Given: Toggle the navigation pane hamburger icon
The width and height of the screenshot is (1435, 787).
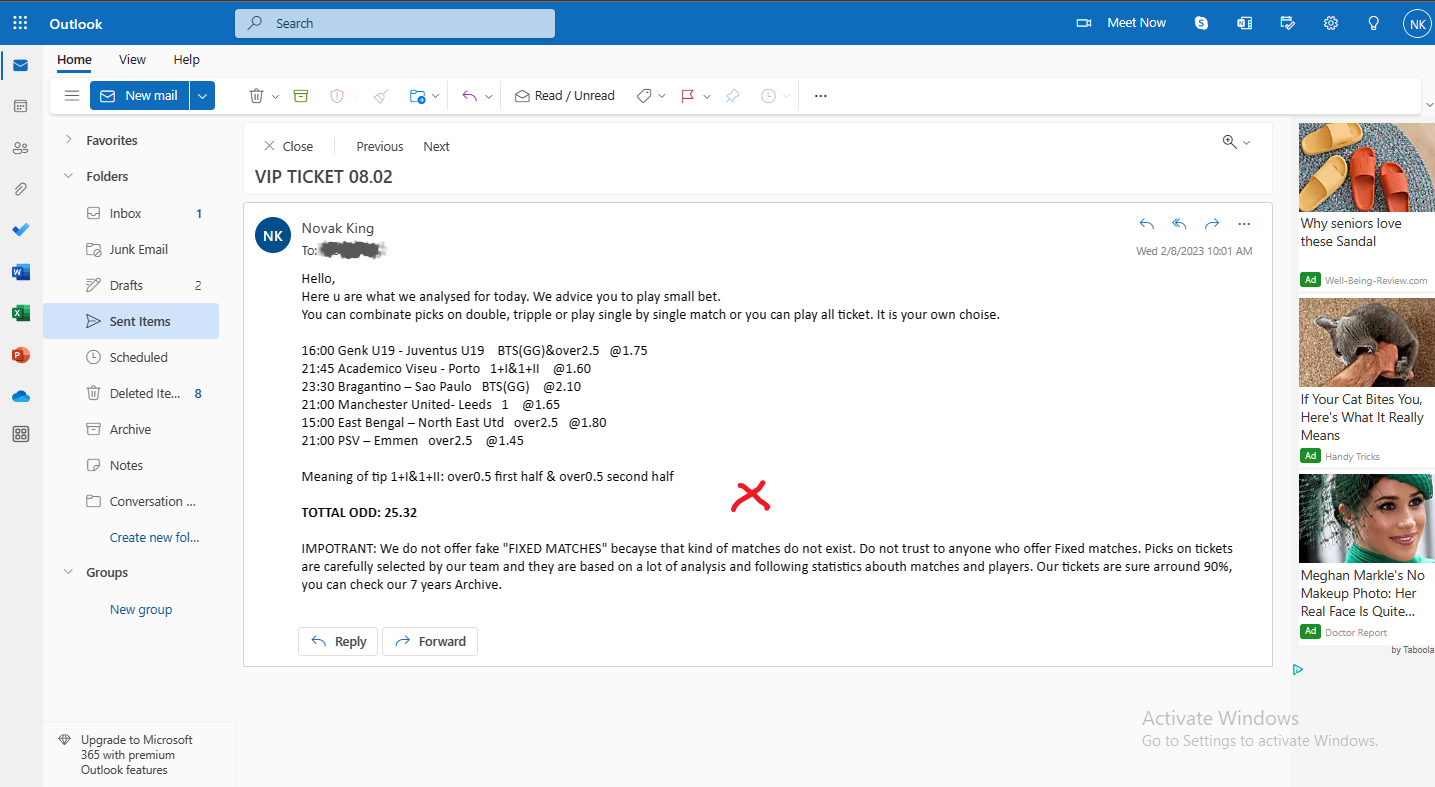Looking at the screenshot, I should [x=71, y=96].
